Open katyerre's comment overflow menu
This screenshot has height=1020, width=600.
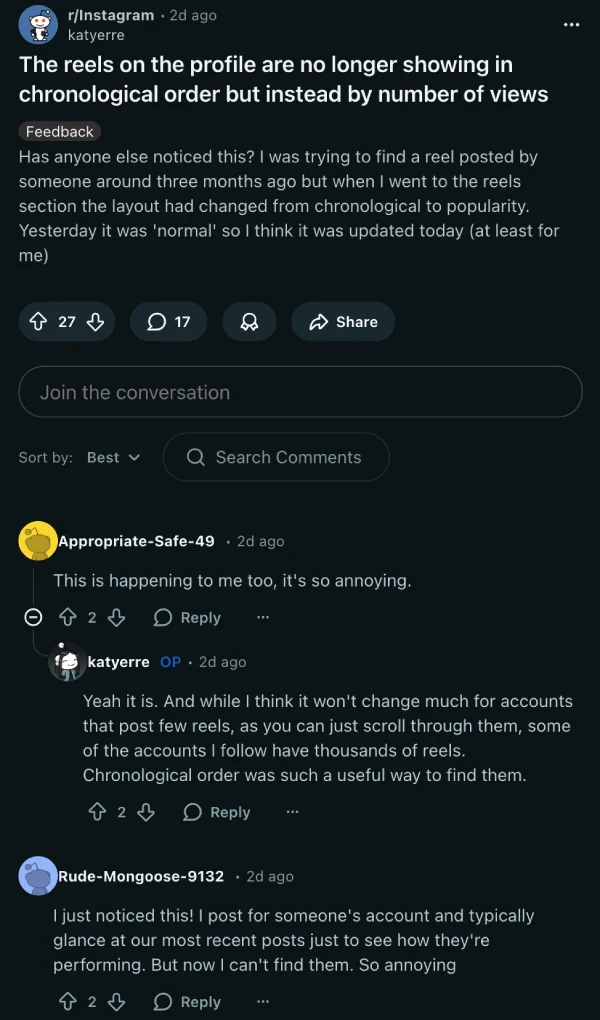coord(291,812)
